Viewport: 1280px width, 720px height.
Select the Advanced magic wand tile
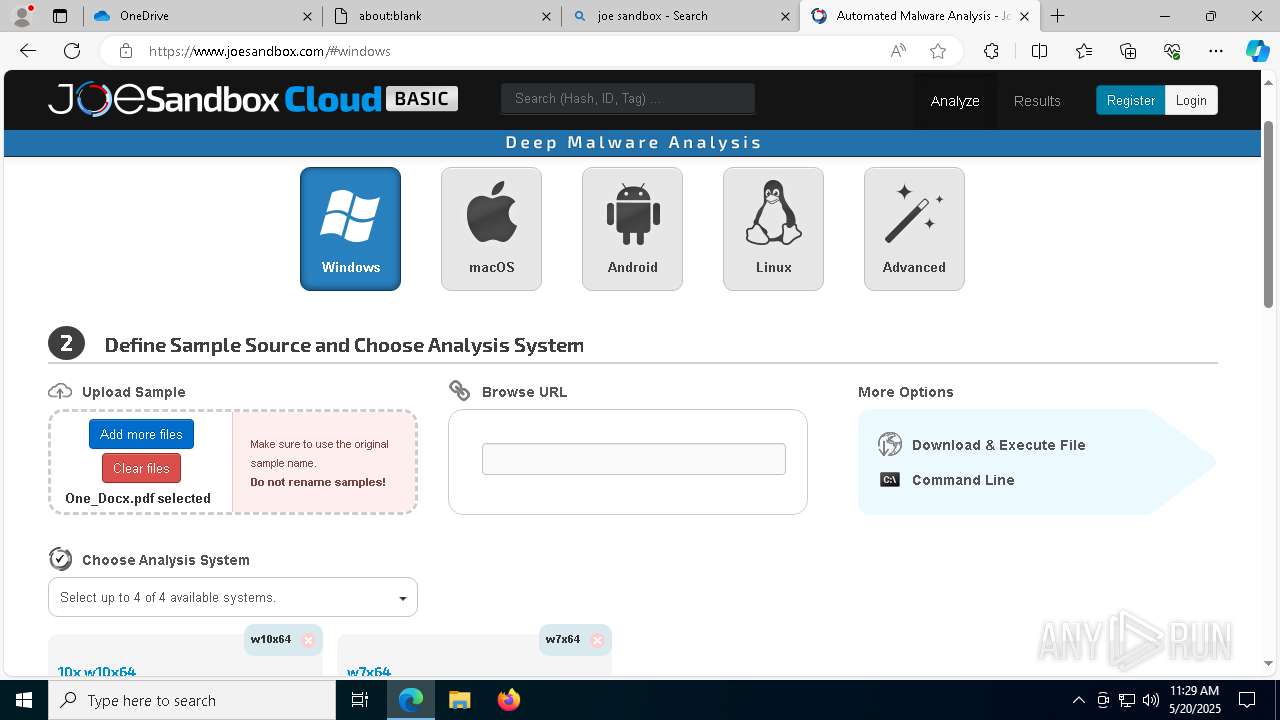click(x=914, y=229)
